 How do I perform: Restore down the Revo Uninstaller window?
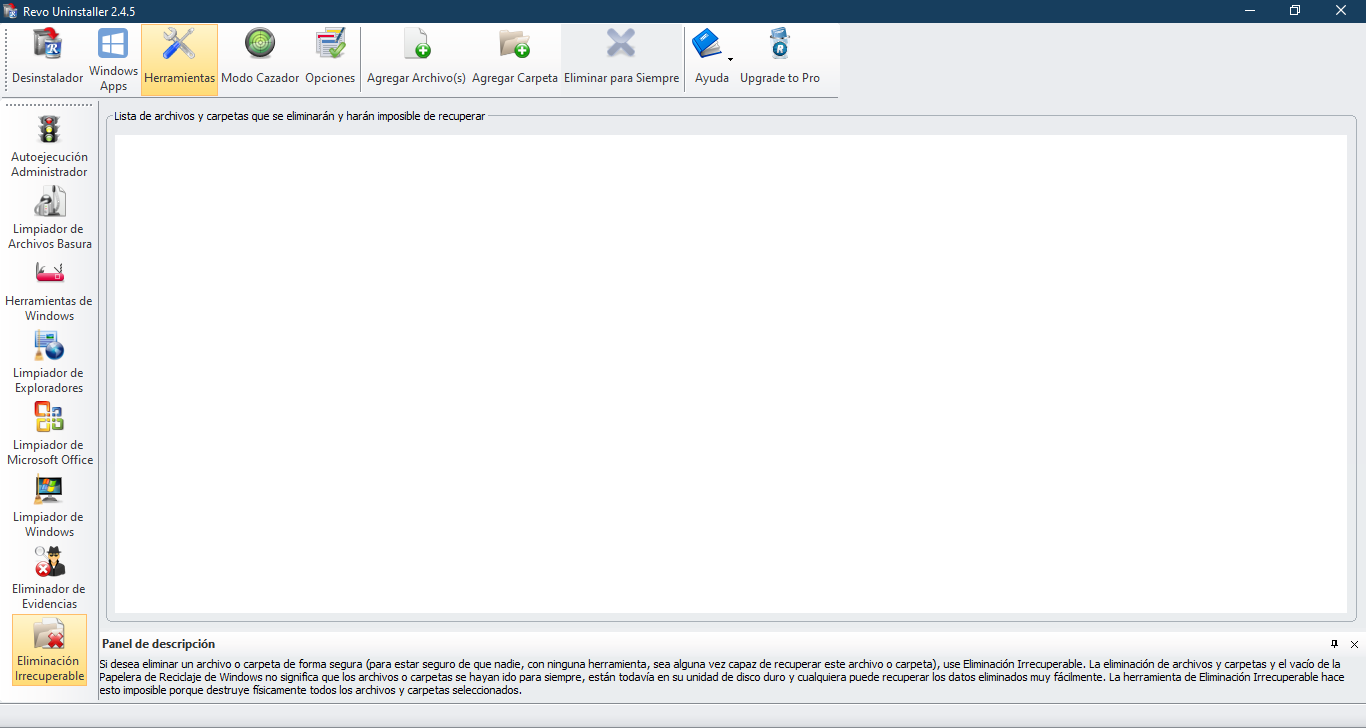tap(1295, 11)
